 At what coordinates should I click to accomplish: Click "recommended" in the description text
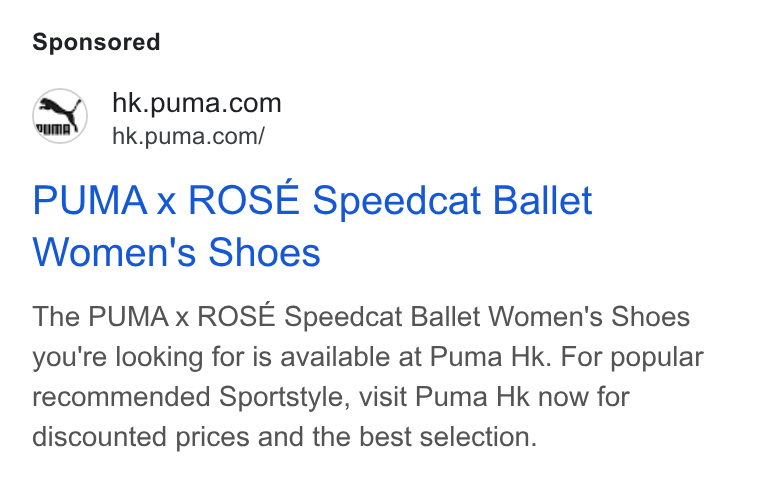pyautogui.click(x=121, y=397)
